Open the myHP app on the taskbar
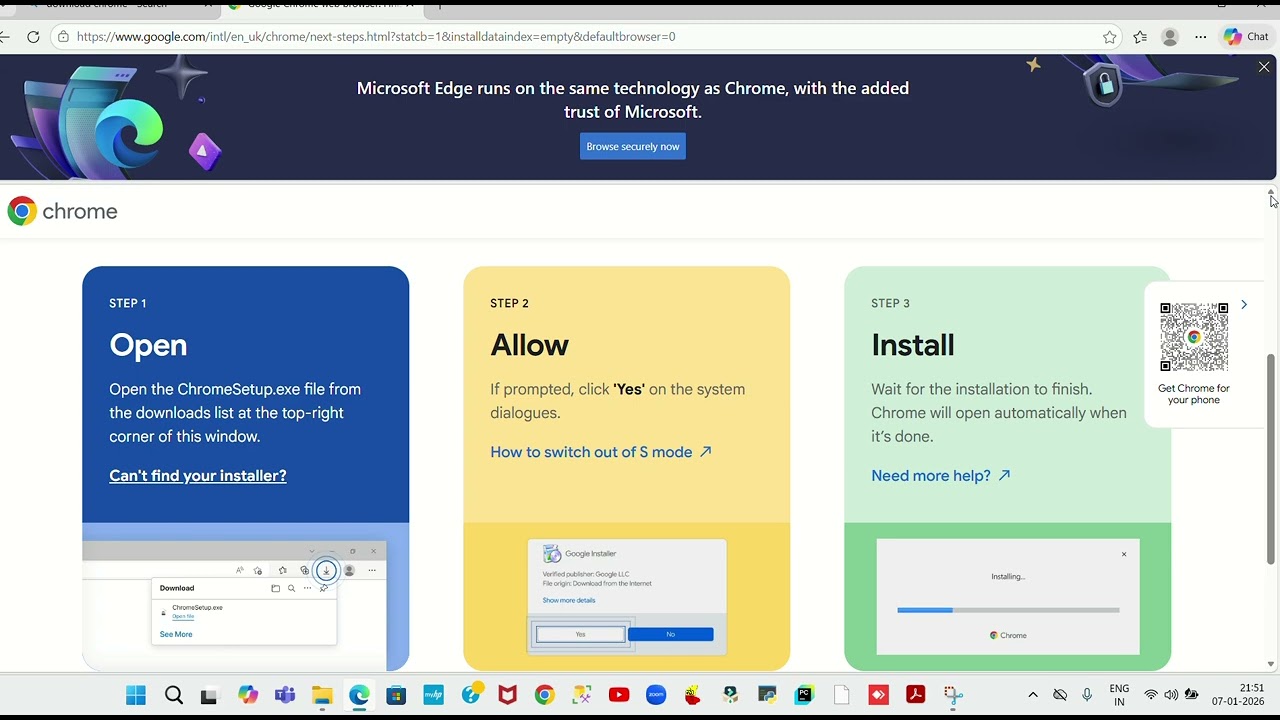This screenshot has width=1280, height=720. click(x=433, y=695)
